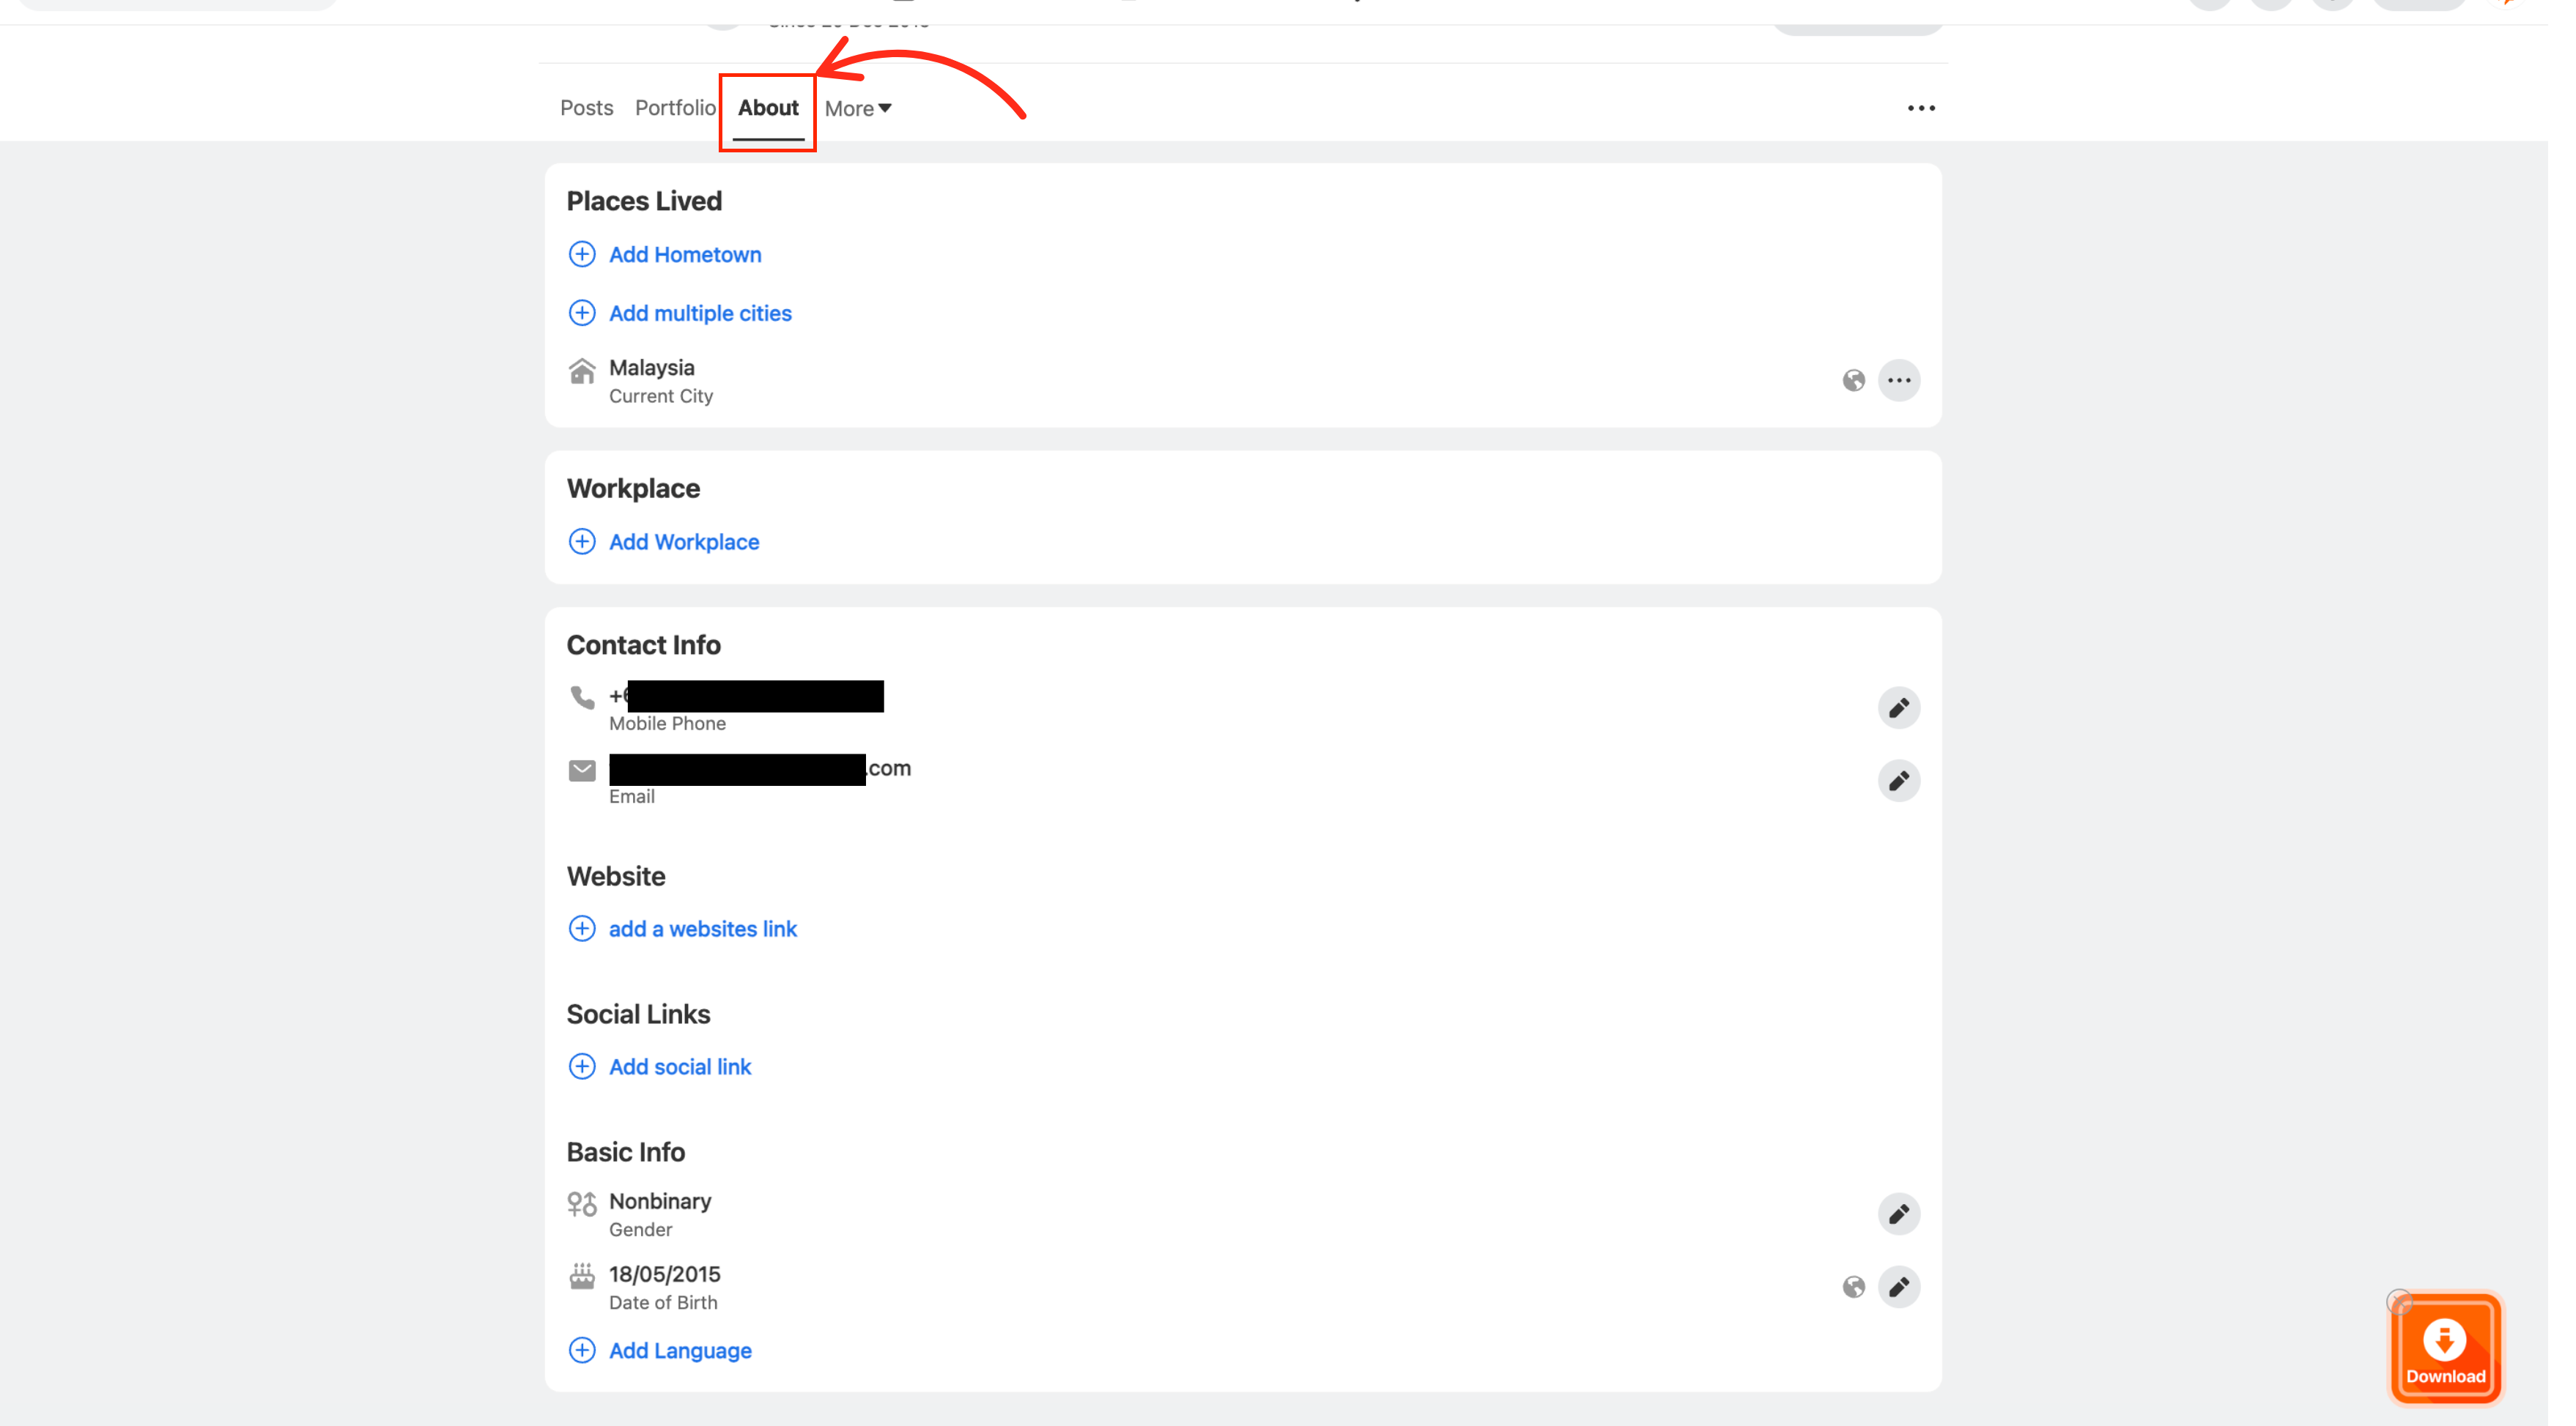Click the Add multiple cities link
Screen dimensions: 2576x1426
[x=700, y=313]
